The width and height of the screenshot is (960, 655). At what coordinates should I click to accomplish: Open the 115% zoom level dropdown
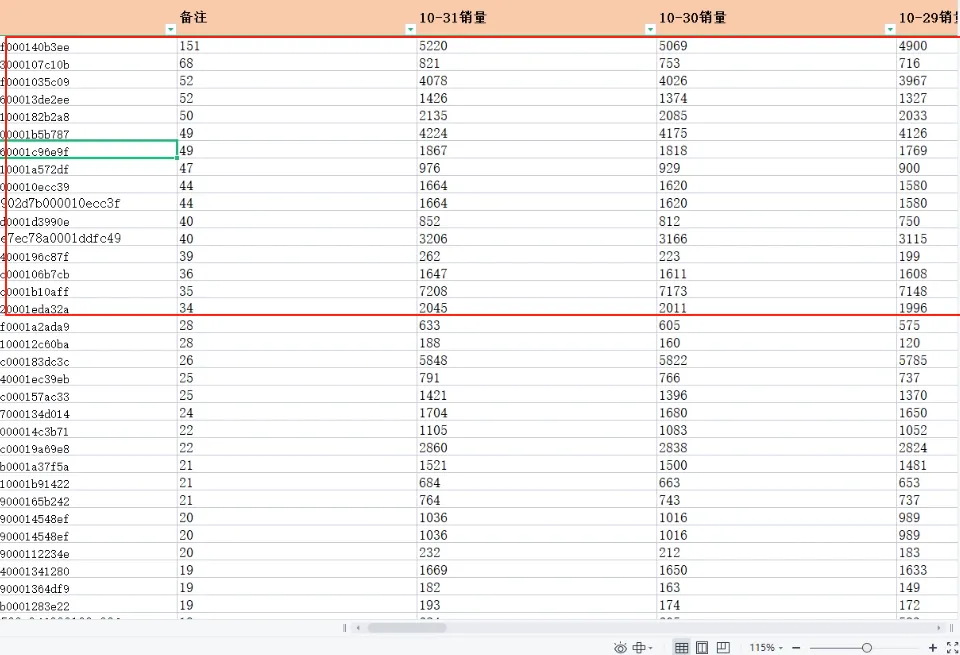click(x=767, y=648)
